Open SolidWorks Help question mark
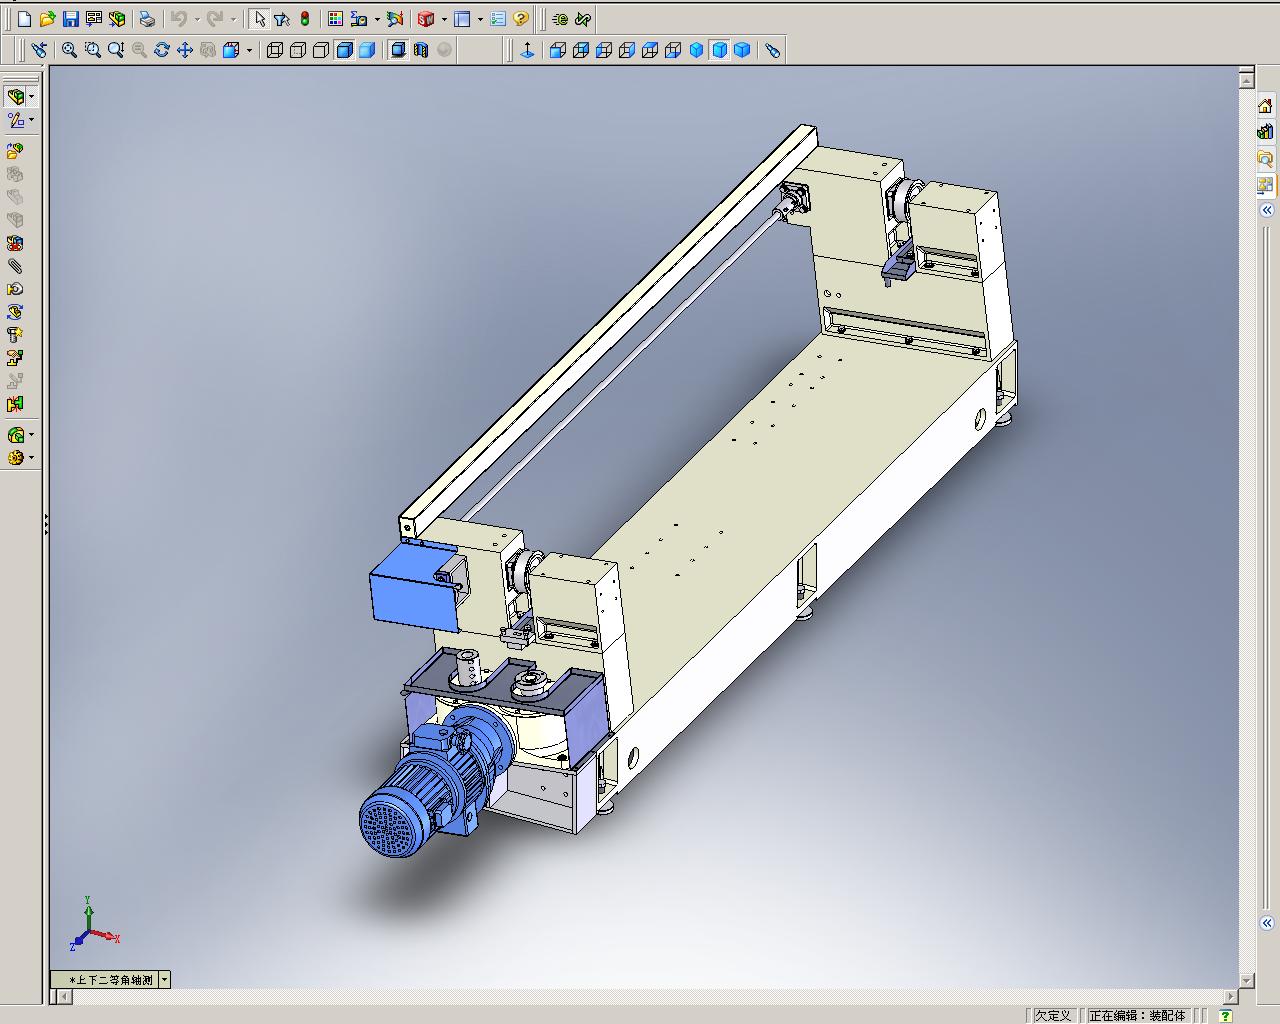This screenshot has width=1280, height=1024. point(520,19)
